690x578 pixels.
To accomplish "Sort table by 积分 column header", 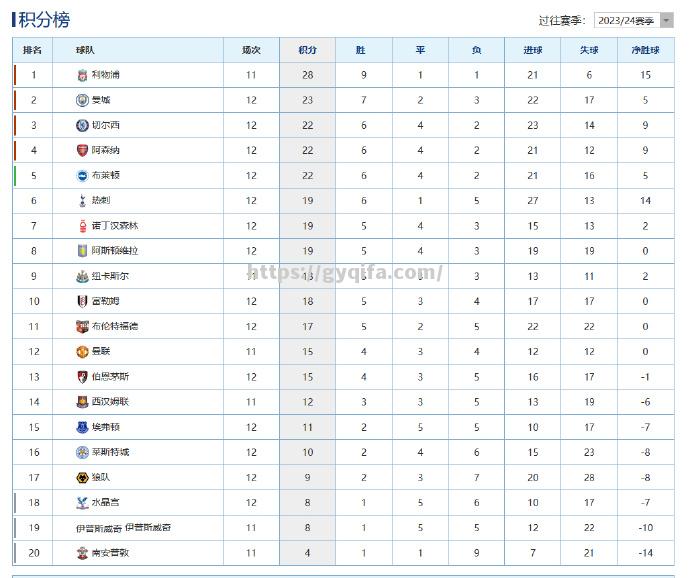I will pos(308,50).
